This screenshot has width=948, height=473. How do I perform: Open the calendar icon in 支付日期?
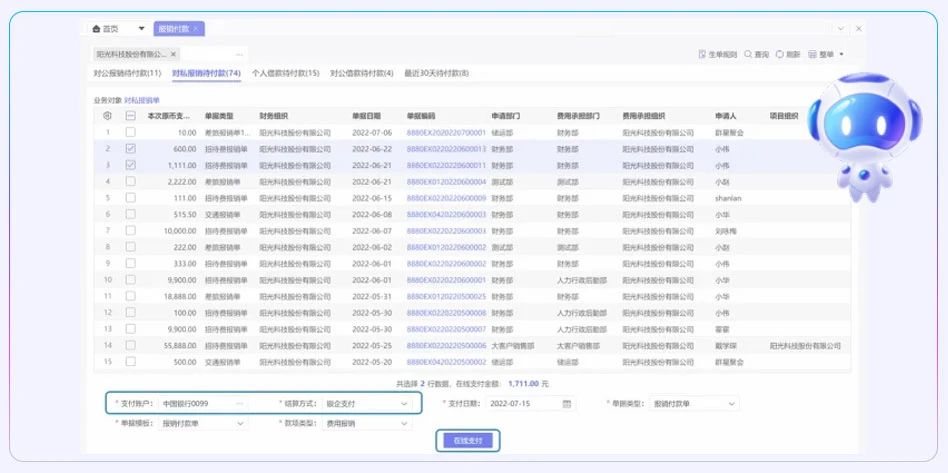point(567,404)
